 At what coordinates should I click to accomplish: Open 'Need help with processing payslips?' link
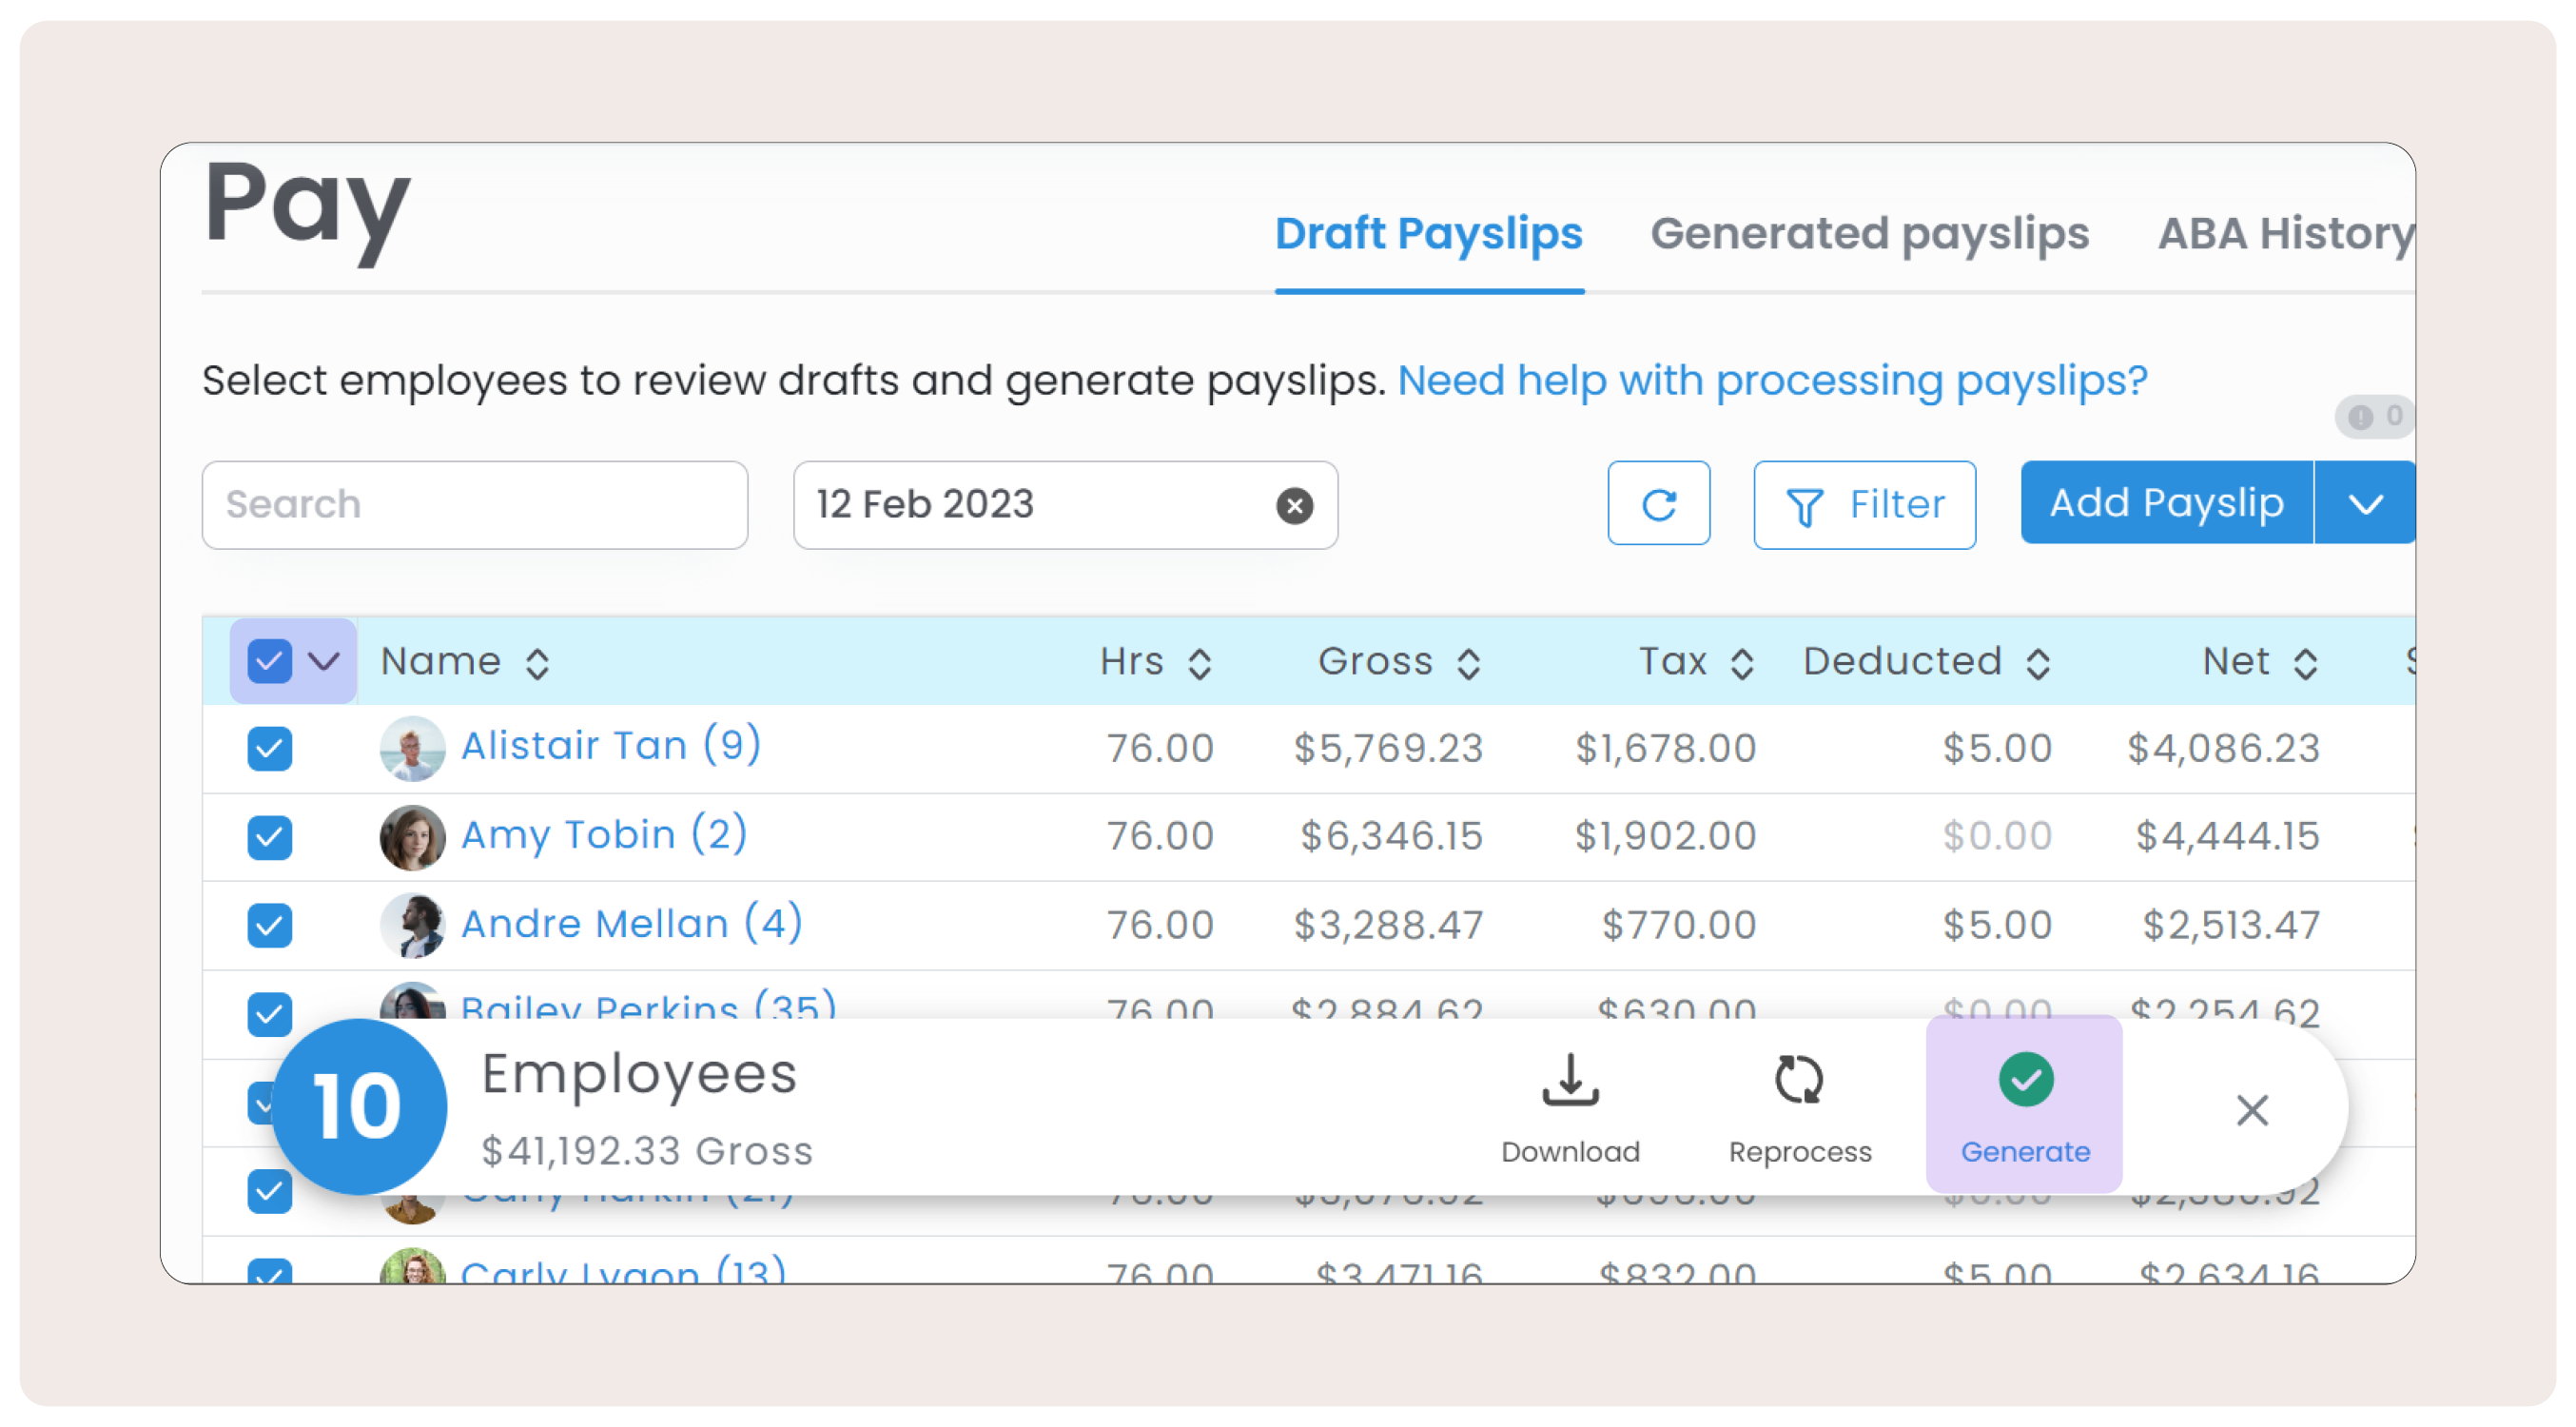[1771, 380]
